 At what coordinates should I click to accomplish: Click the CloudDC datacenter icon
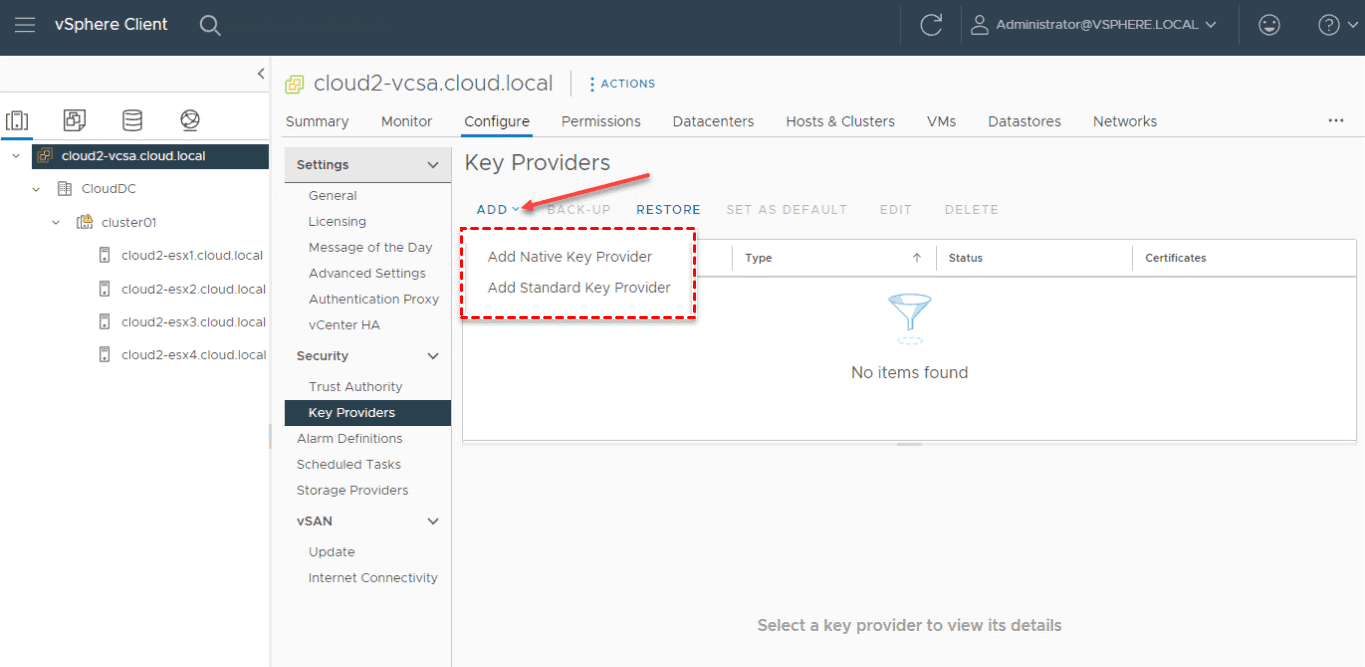point(65,189)
